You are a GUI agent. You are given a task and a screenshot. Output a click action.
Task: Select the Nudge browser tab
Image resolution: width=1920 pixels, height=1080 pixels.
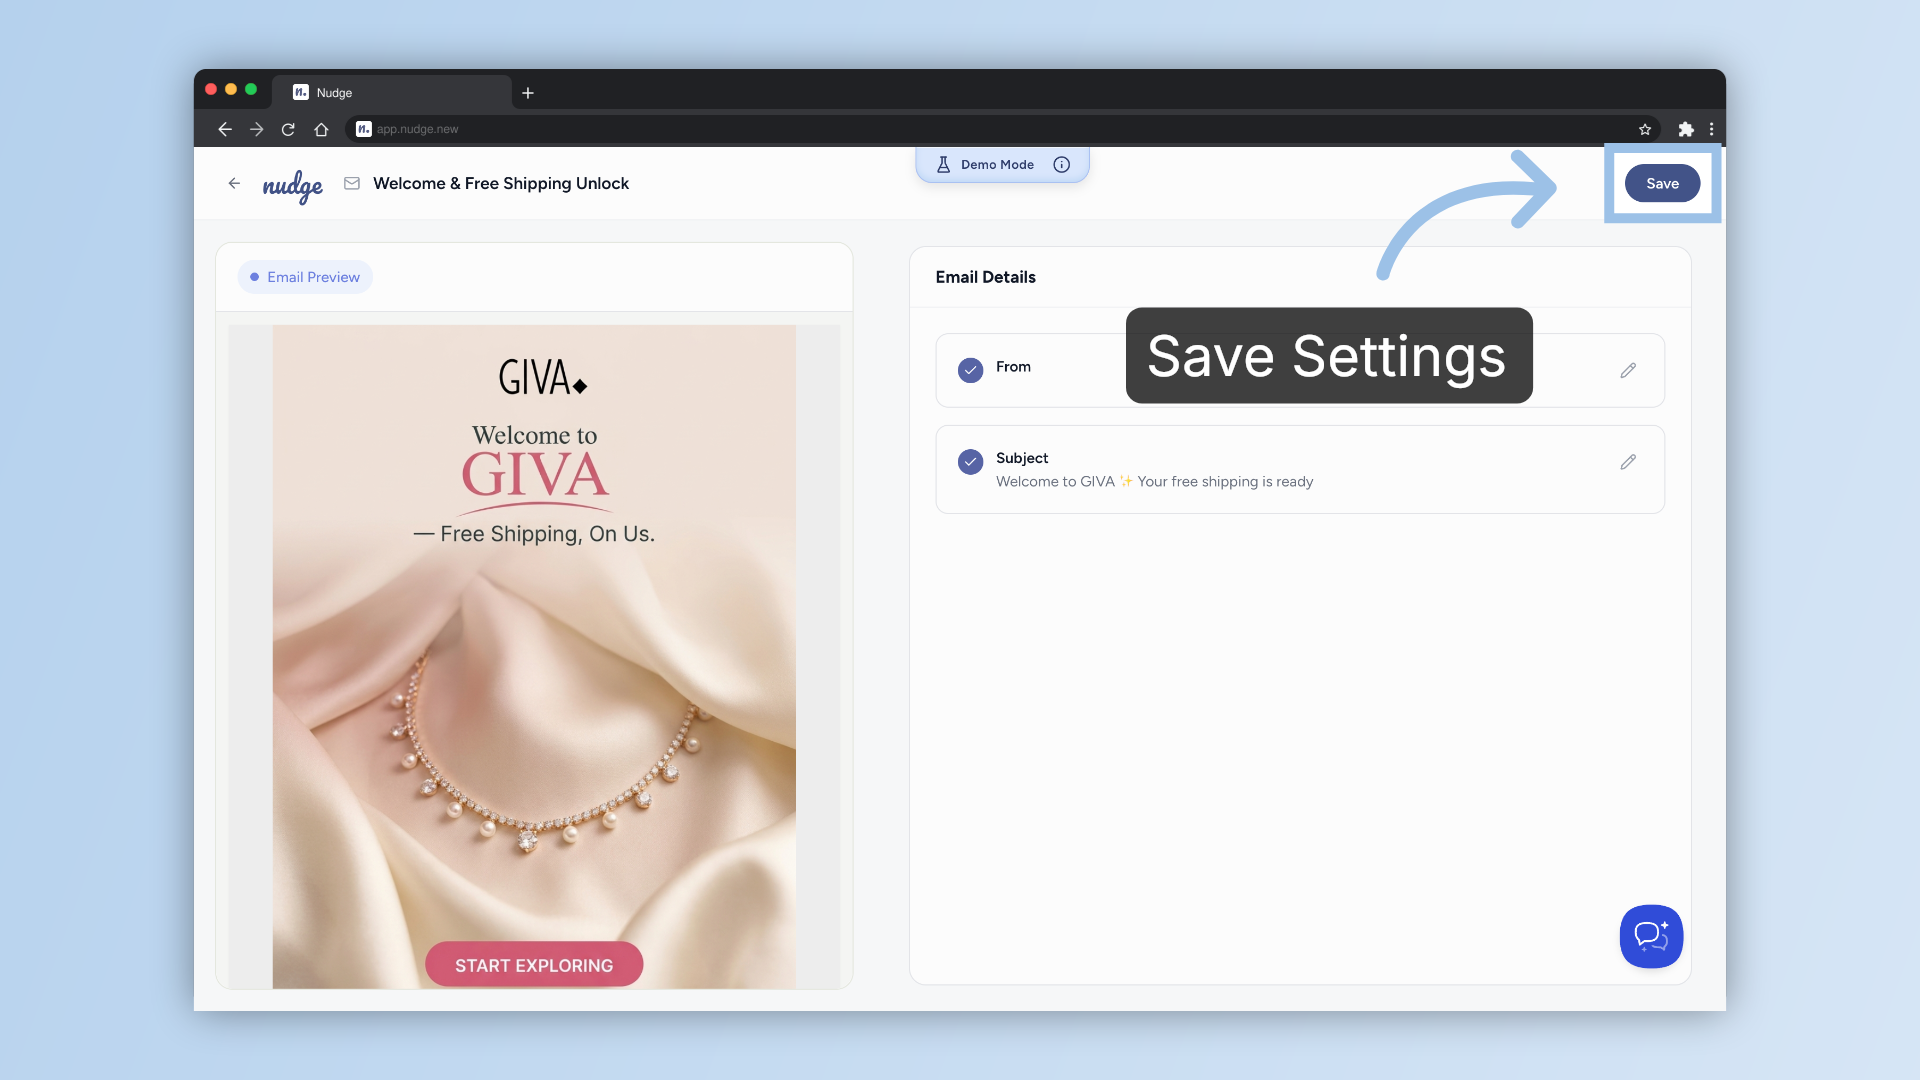tap(392, 92)
